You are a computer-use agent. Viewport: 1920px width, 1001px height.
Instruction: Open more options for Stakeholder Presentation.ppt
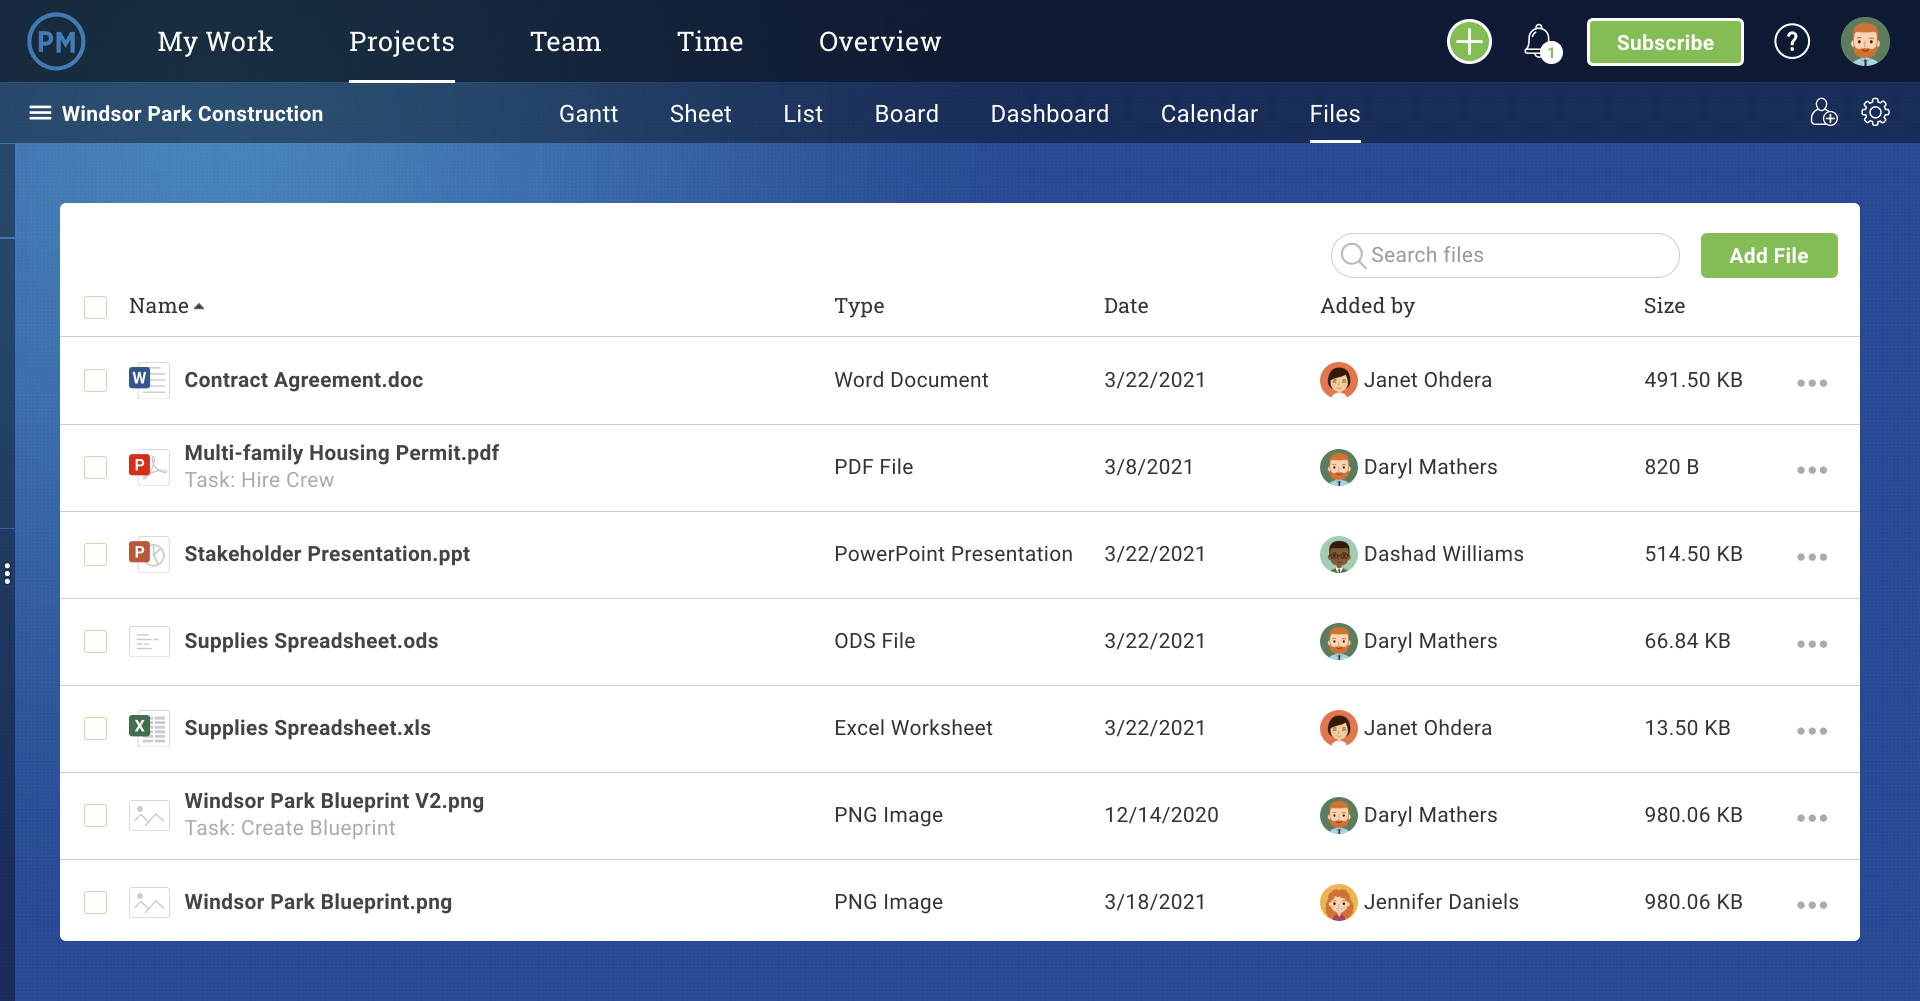(x=1811, y=557)
